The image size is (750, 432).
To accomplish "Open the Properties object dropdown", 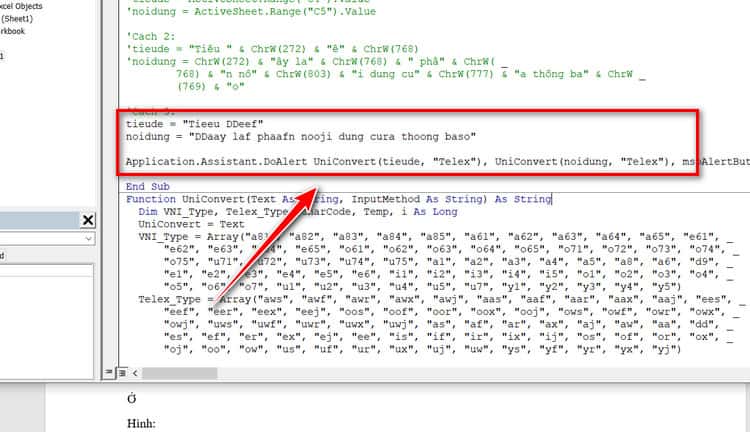I will click(x=88, y=238).
